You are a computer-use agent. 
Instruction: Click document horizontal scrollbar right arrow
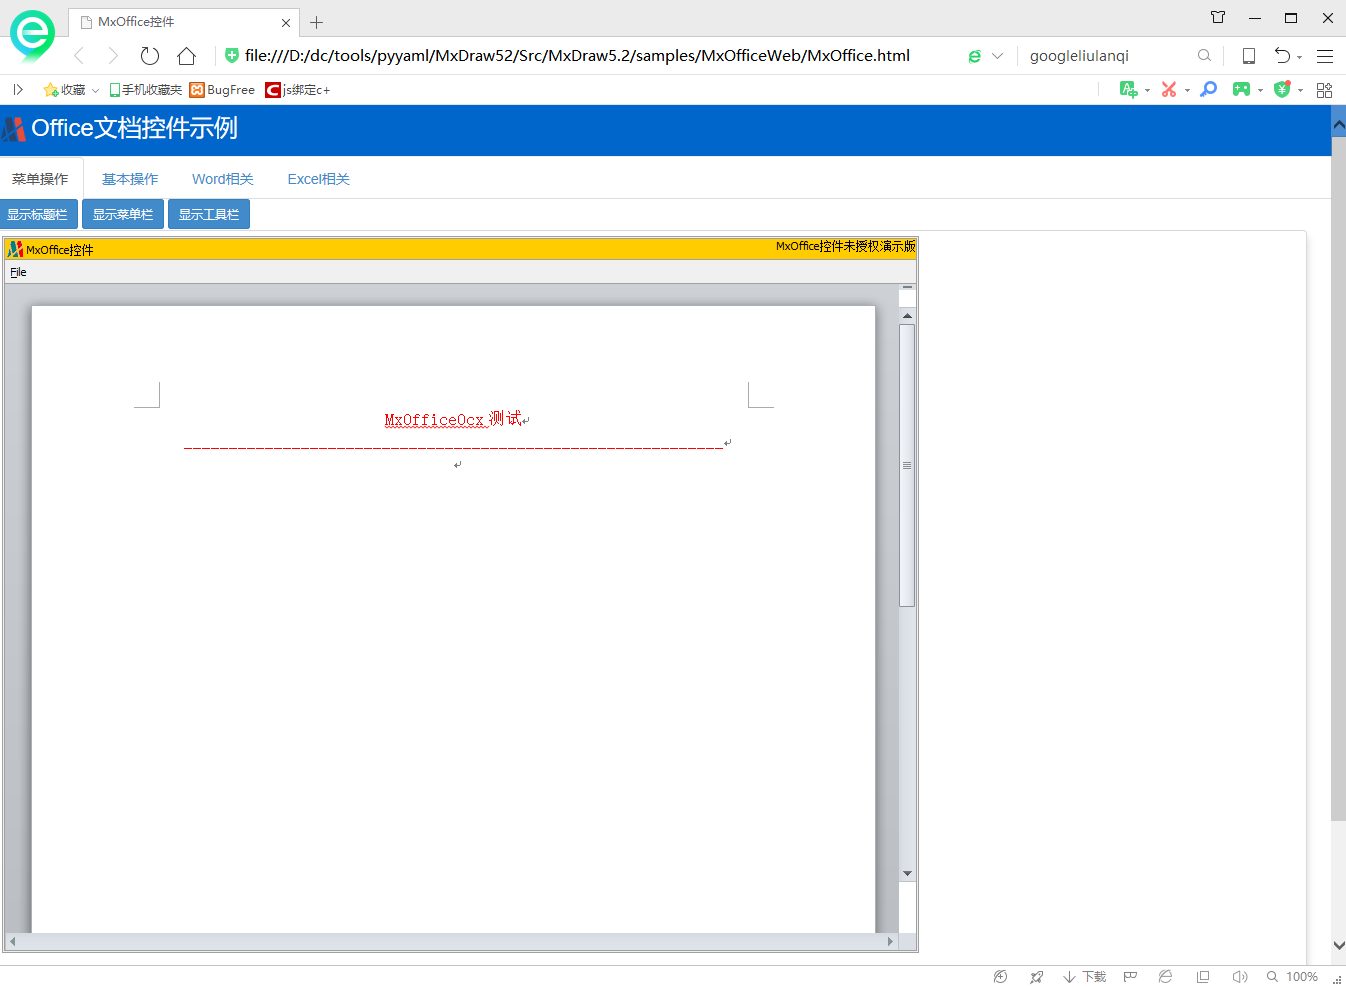(890, 941)
